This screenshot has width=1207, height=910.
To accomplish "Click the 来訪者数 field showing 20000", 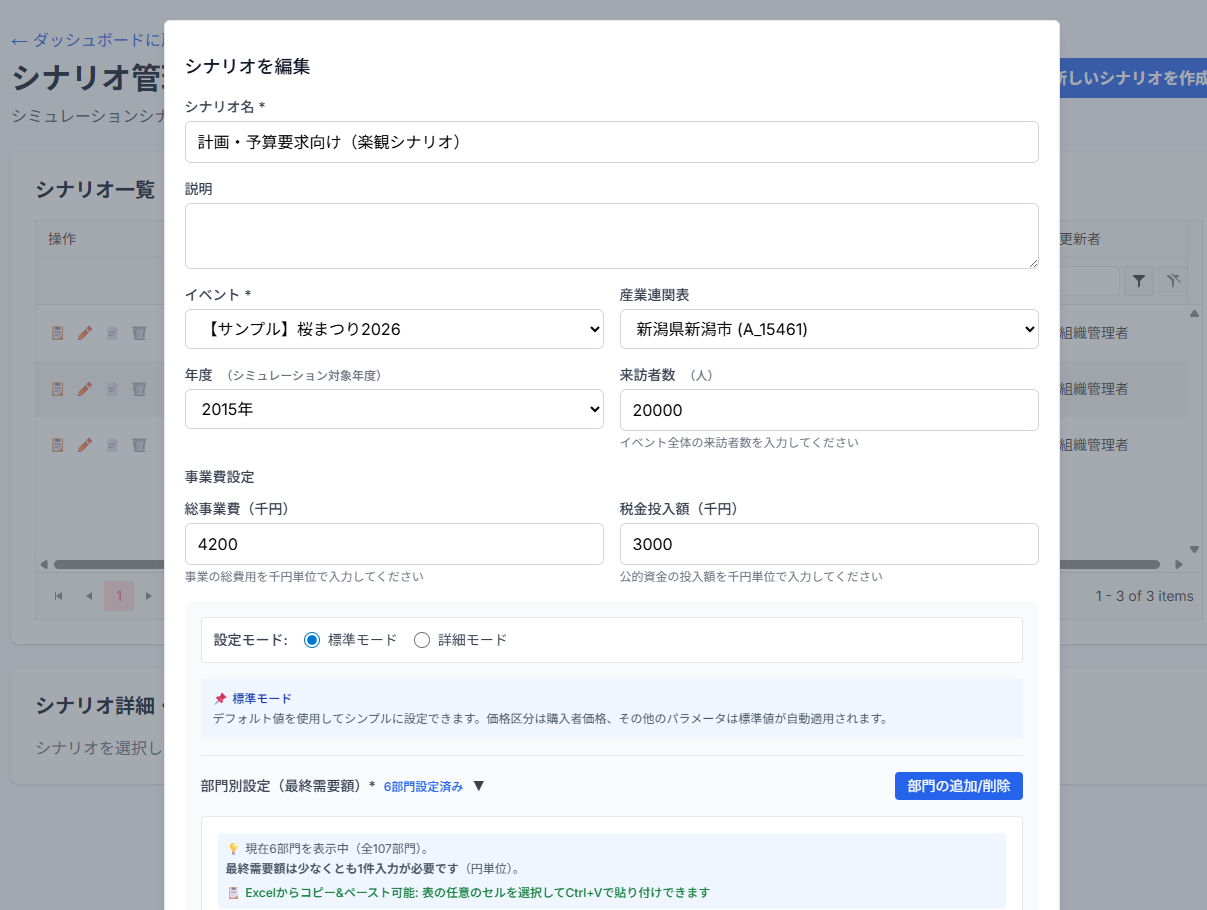I will 829,410.
